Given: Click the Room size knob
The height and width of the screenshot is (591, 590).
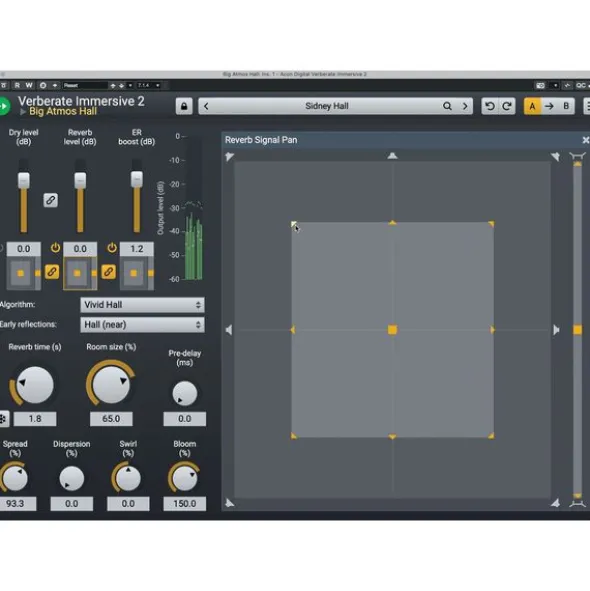Looking at the screenshot, I should point(111,384).
